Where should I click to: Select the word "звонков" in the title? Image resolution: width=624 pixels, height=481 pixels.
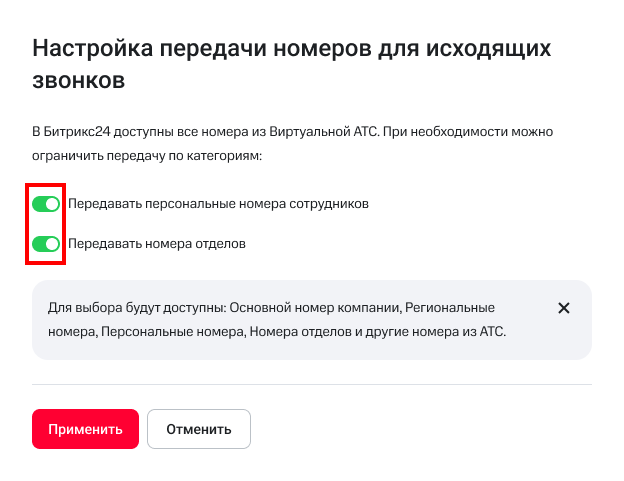[79, 81]
